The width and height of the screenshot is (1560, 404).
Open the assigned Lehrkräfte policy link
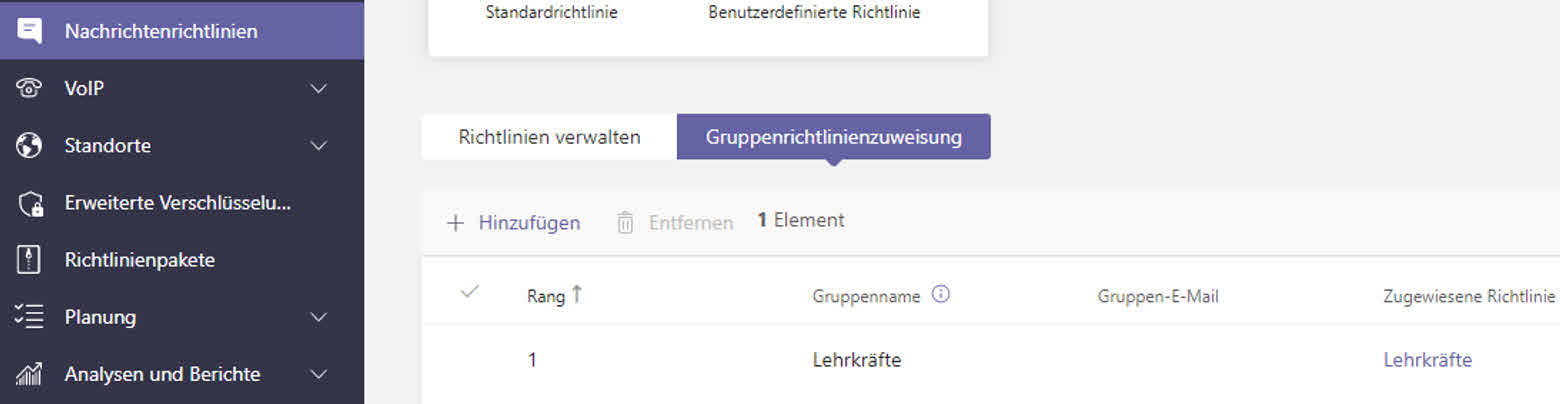[x=1427, y=360]
